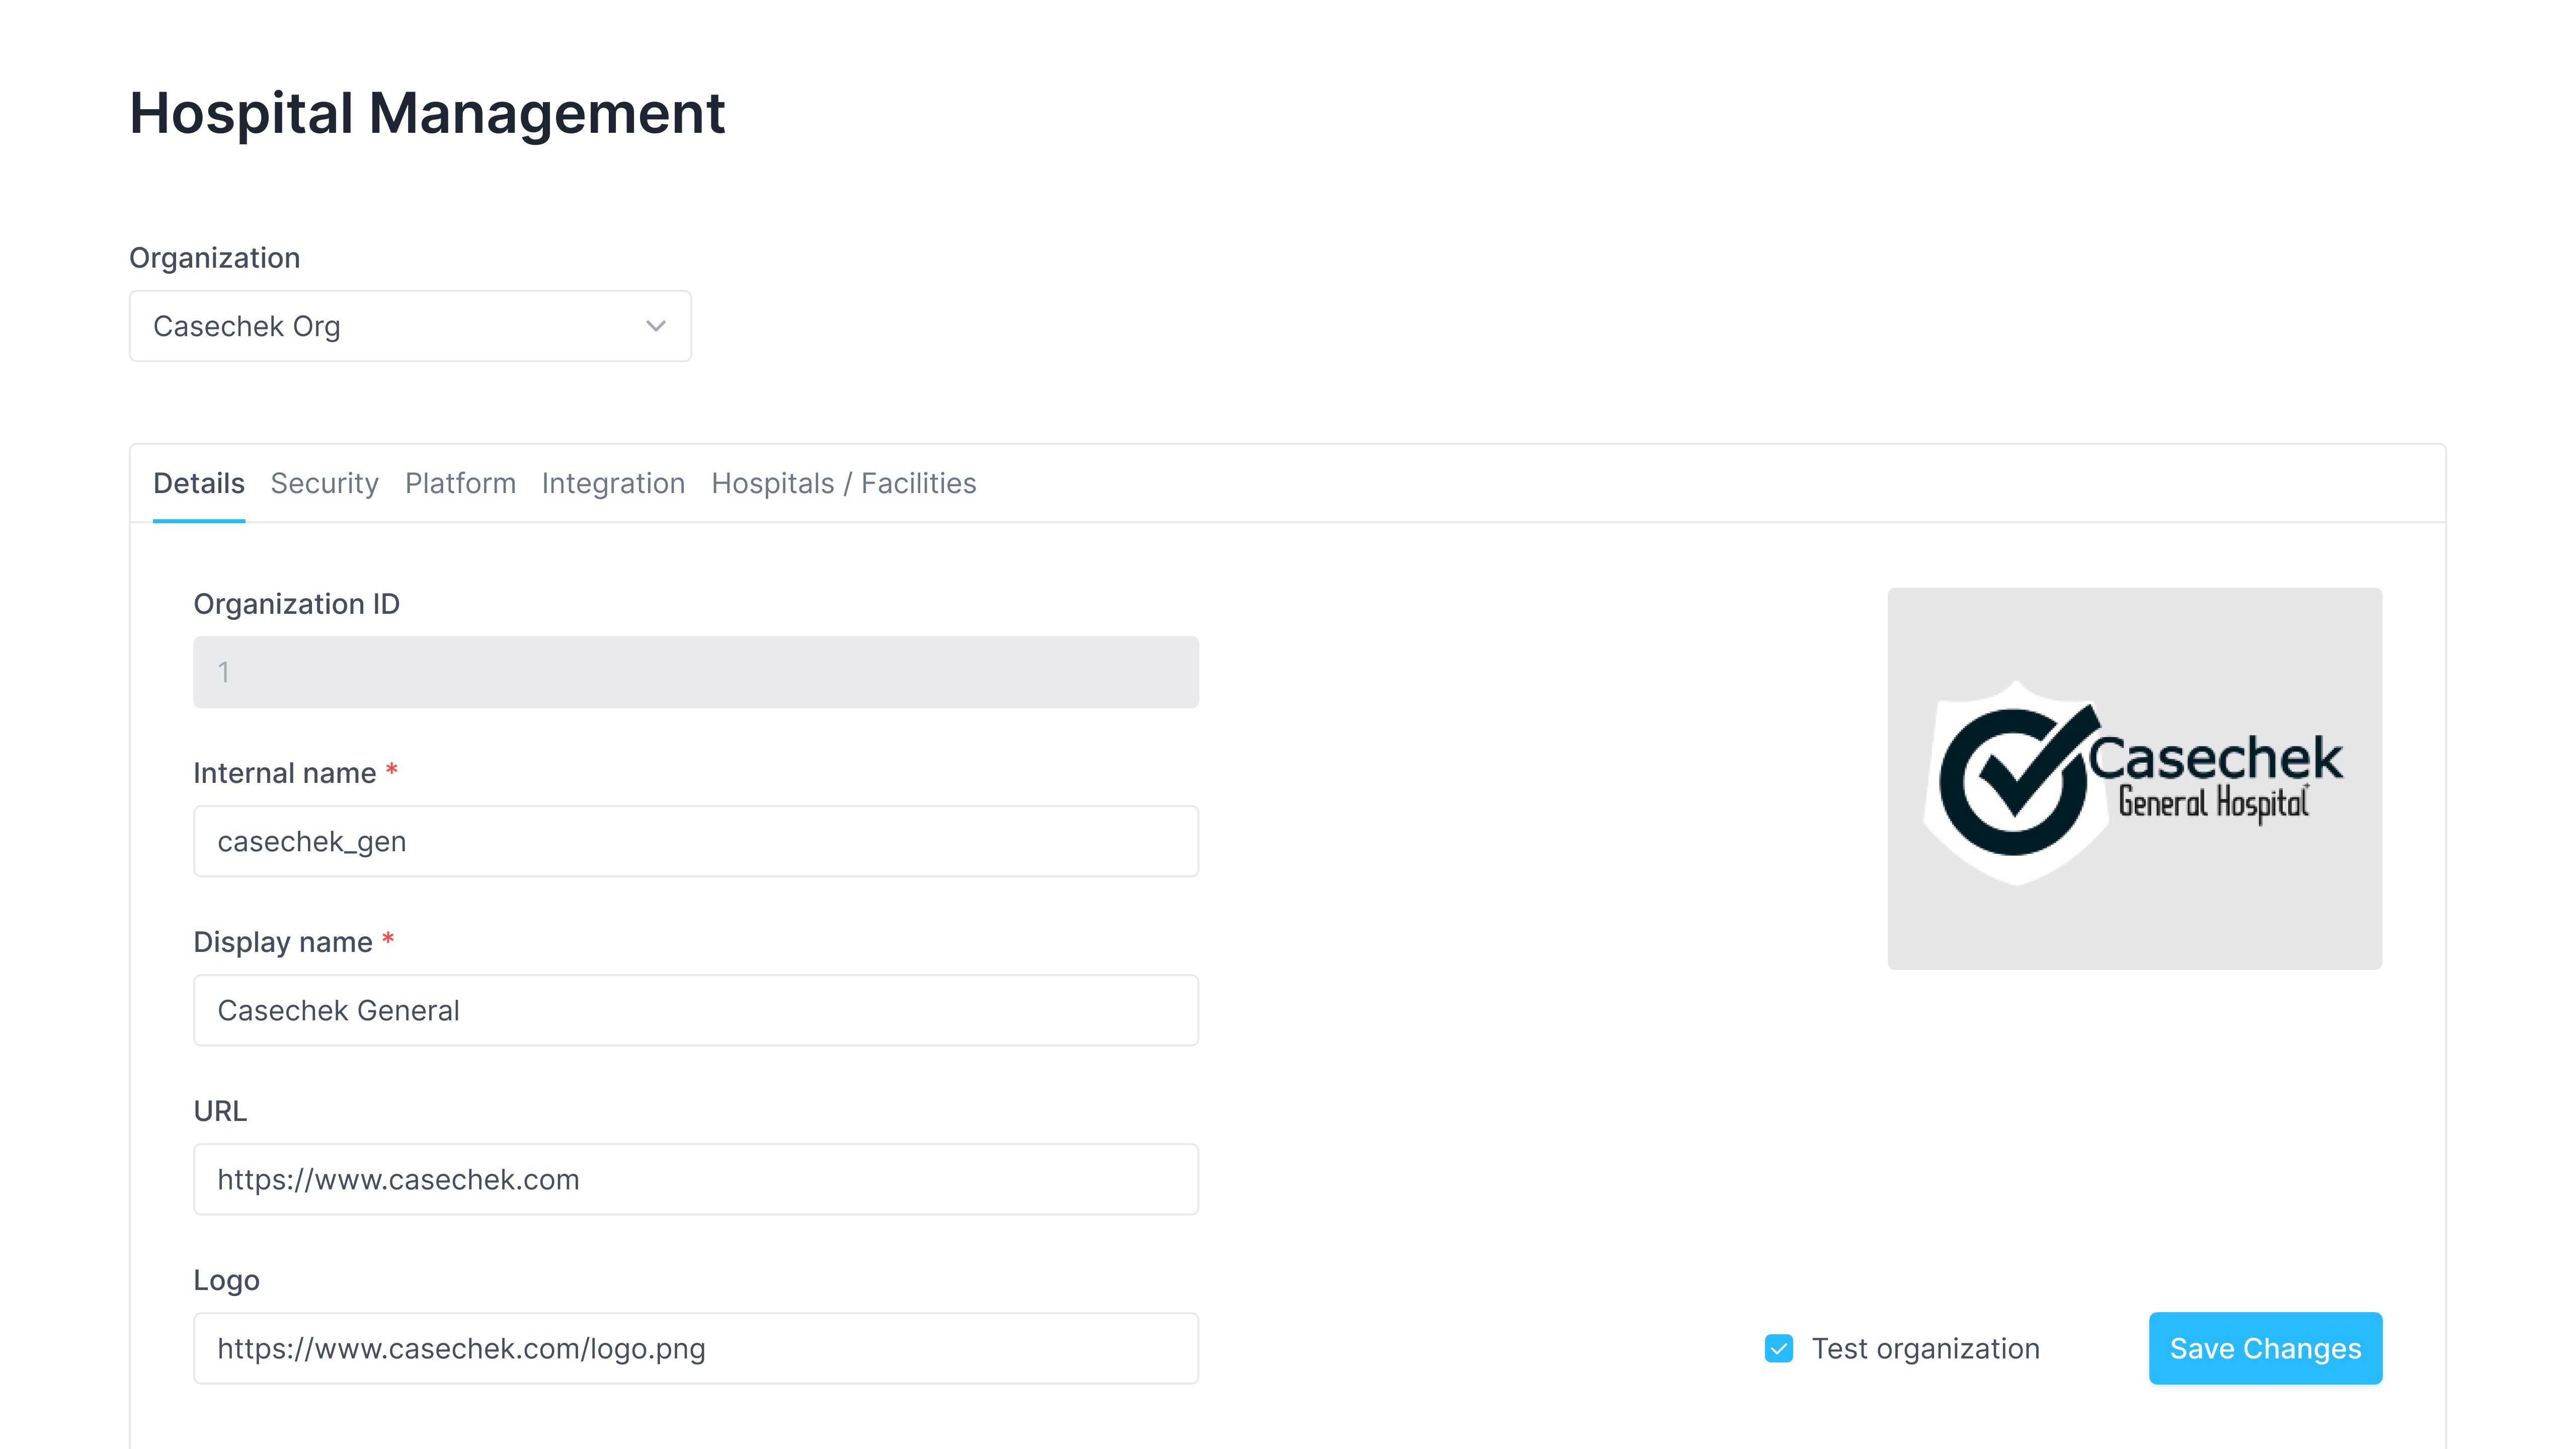This screenshot has height=1449, width=2576.
Task: Click the Internal name field label
Action: (284, 773)
